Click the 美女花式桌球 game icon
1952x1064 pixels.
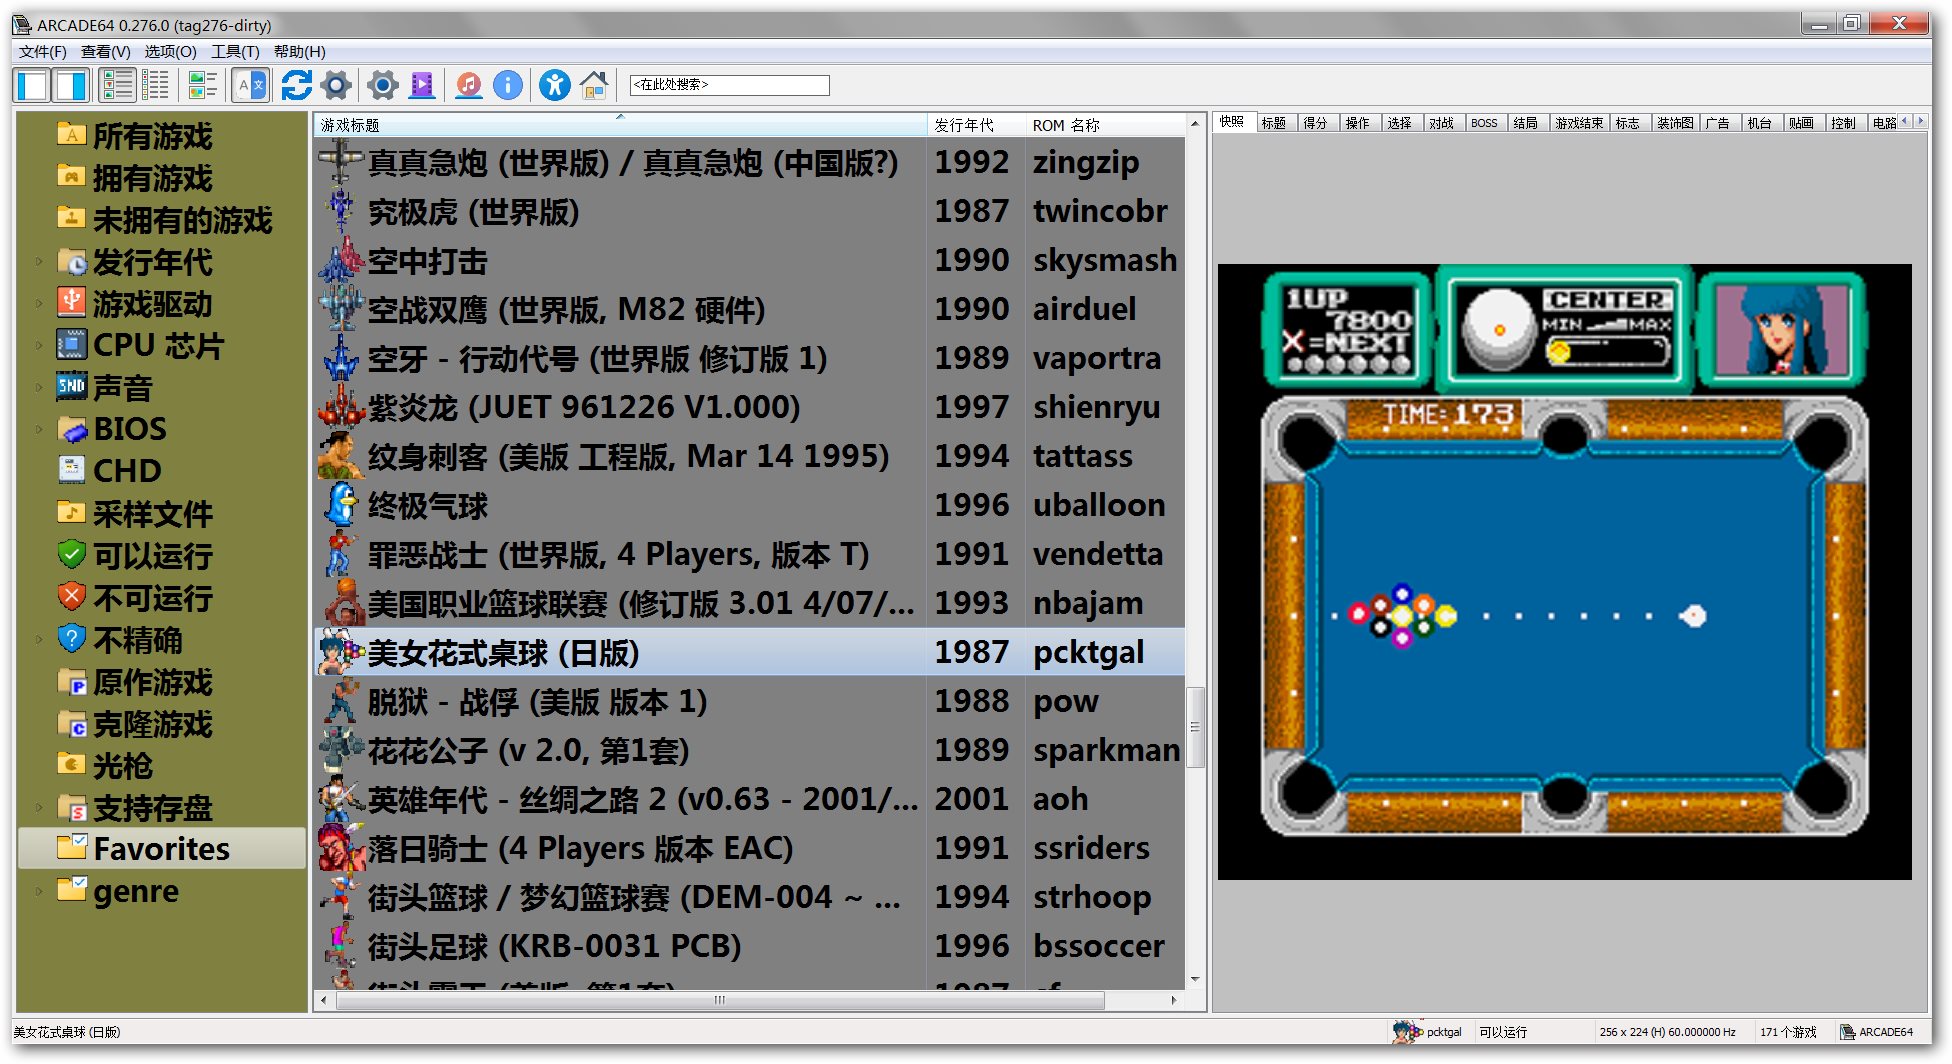tap(340, 652)
